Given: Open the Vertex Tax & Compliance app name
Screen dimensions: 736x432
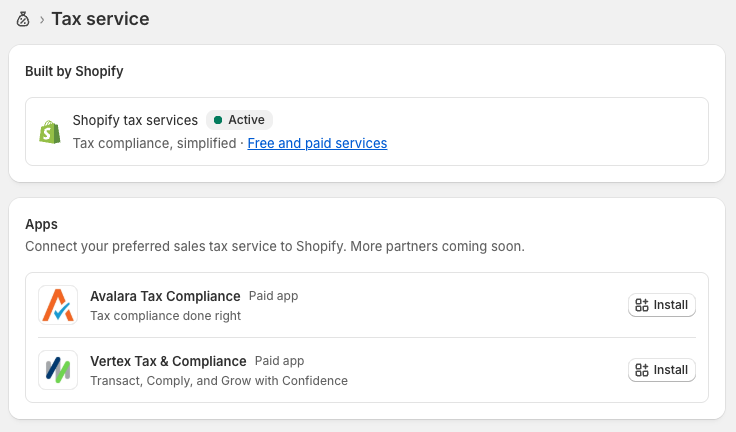Looking at the screenshot, I should [168, 361].
